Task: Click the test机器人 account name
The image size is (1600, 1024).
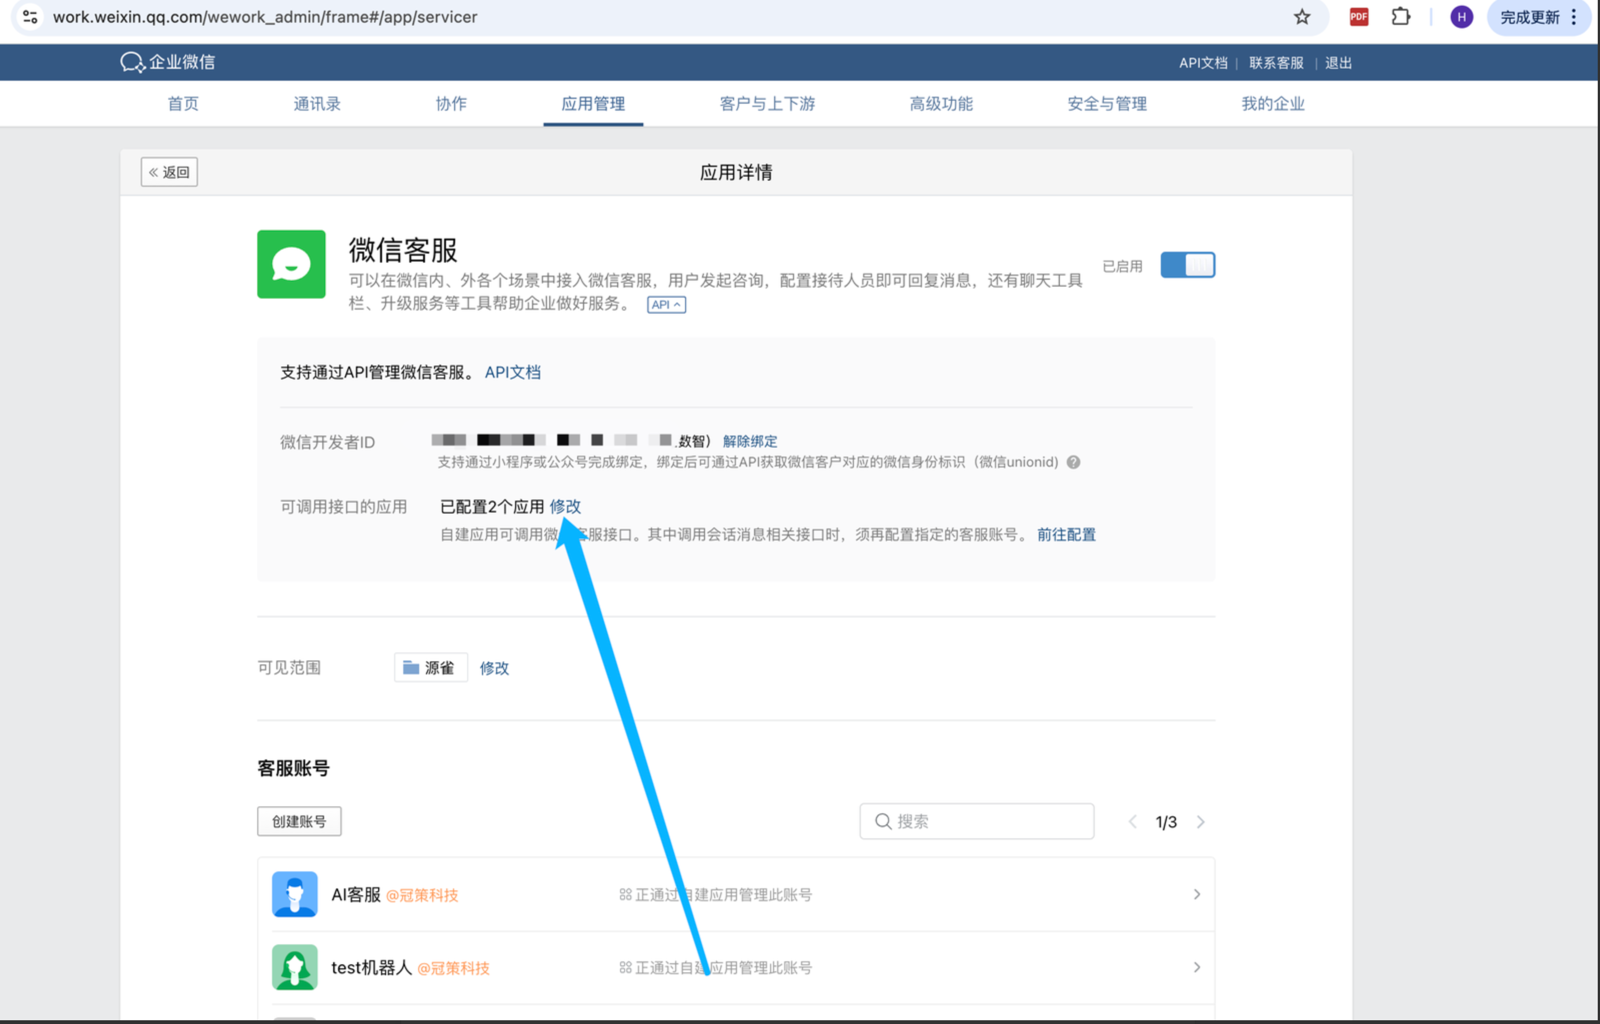Action: [x=371, y=967]
